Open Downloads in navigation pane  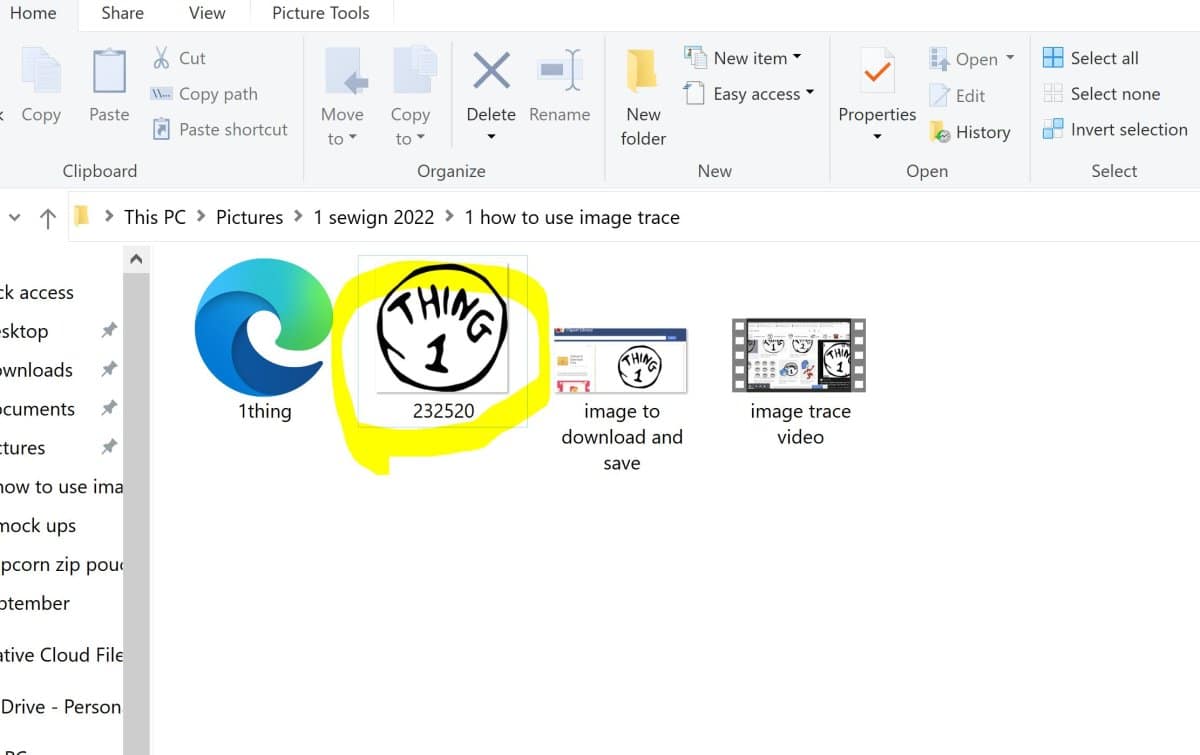coord(36,371)
